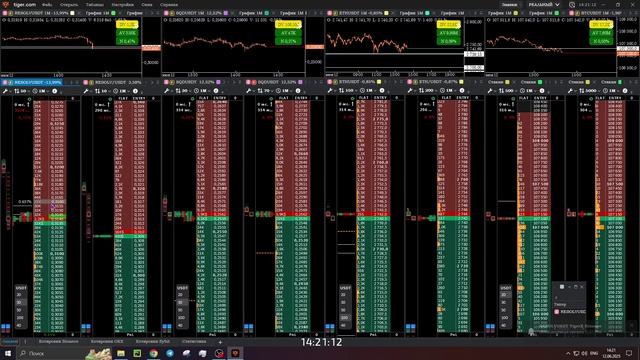The height and width of the screenshot is (360, 640).
Task: Expand the РЕАЛЬНЫЙ account mode dropdown
Action: point(544,4)
